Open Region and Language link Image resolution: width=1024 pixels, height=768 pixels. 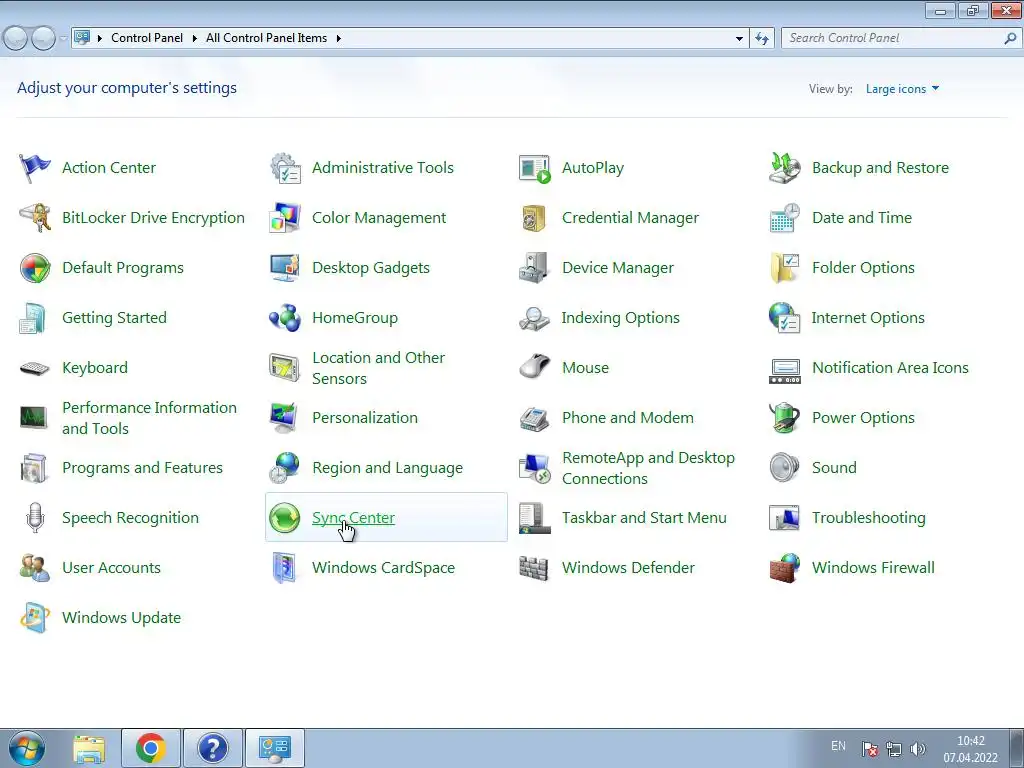tap(387, 468)
